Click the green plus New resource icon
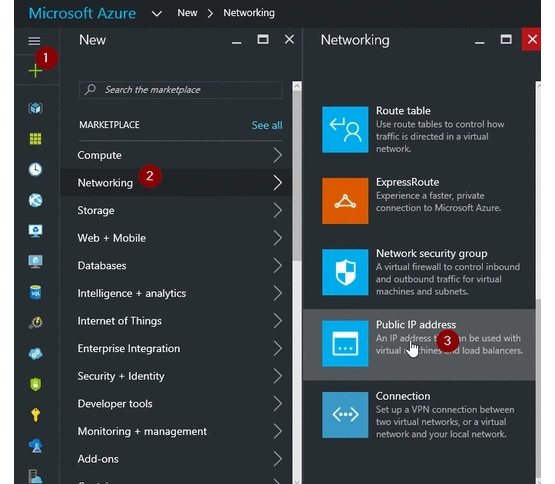The image size is (555, 484). [x=35, y=71]
